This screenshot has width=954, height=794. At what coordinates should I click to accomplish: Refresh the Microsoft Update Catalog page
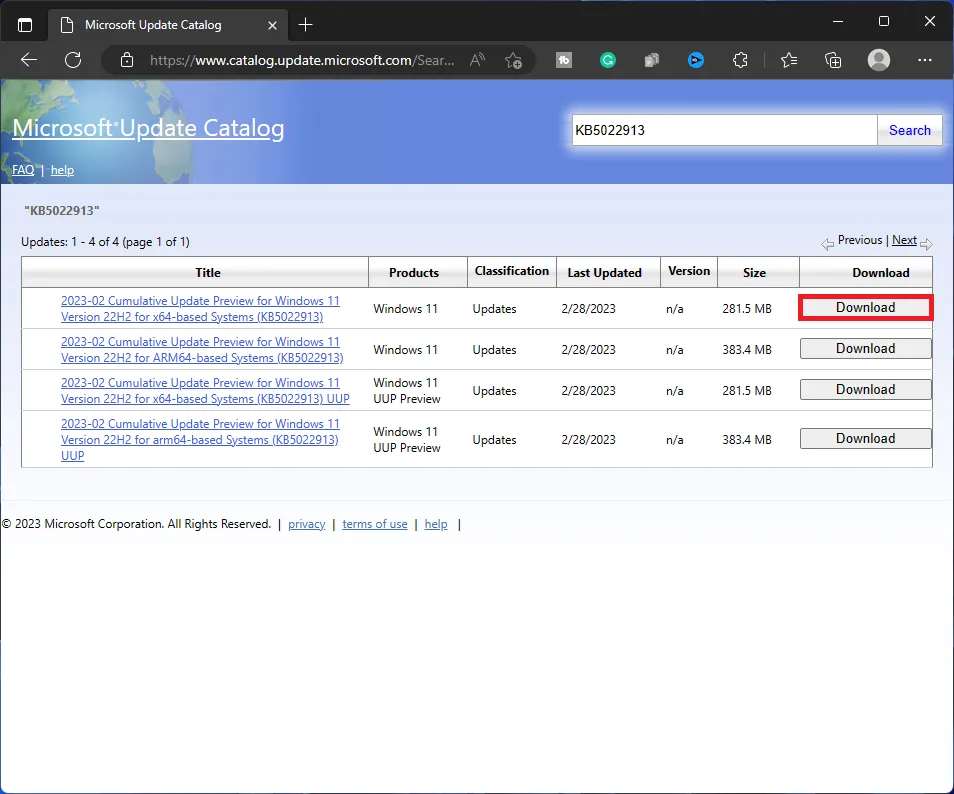[73, 60]
